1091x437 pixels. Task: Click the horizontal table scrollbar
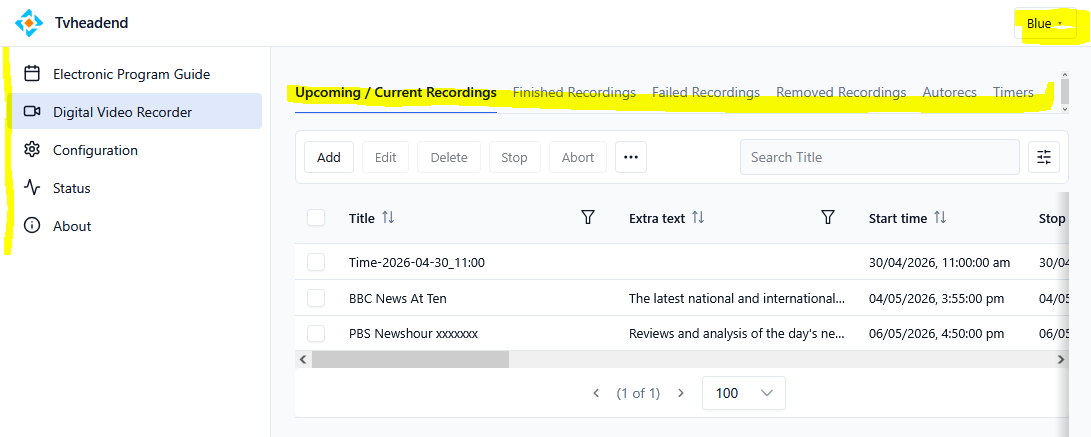410,359
